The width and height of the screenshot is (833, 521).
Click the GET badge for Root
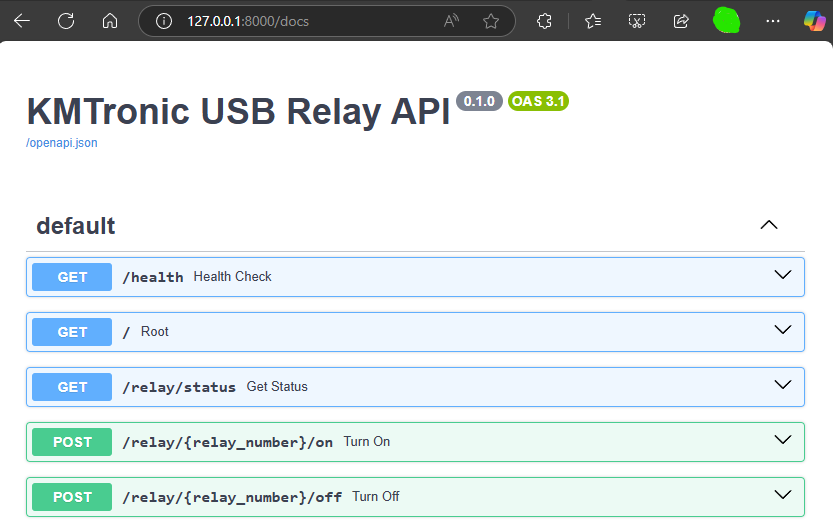point(72,332)
